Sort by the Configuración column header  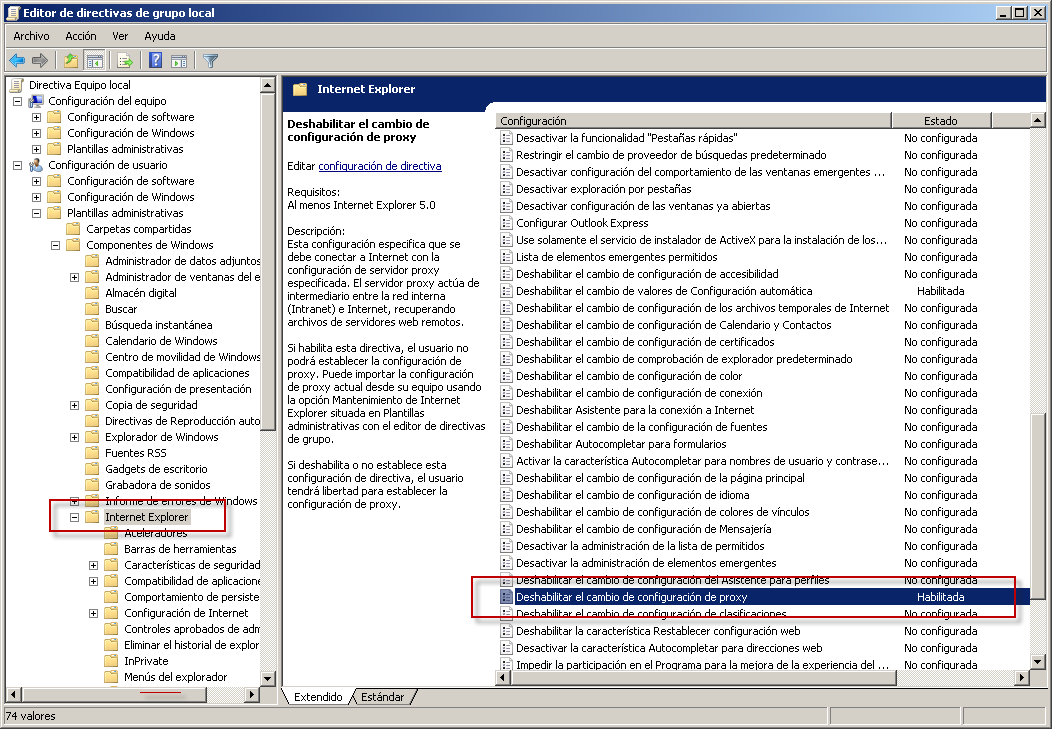694,121
